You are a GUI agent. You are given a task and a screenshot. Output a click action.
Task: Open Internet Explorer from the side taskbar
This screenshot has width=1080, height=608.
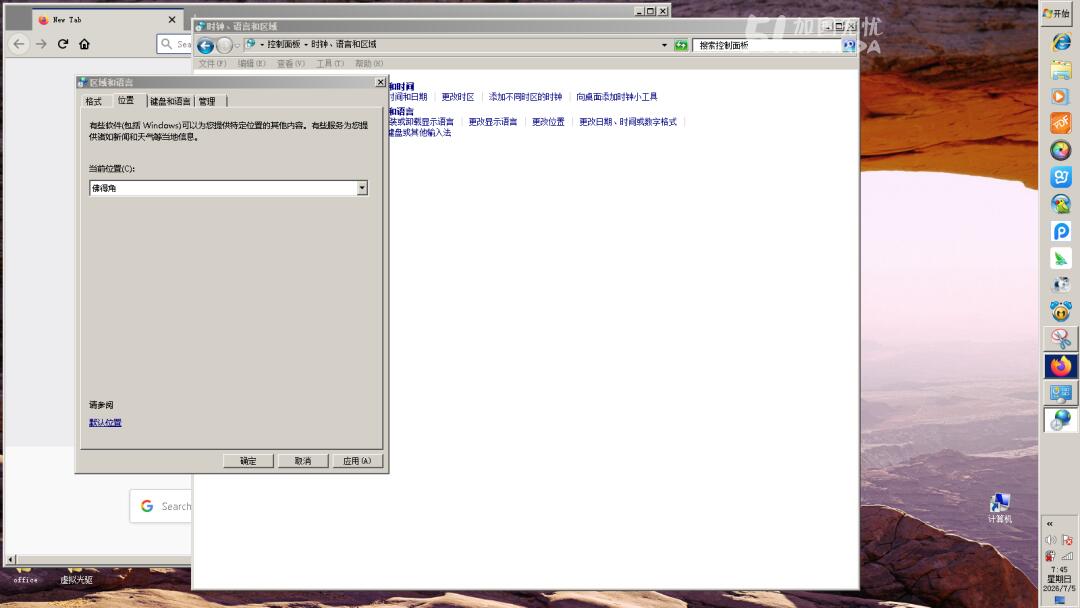pyautogui.click(x=1061, y=42)
